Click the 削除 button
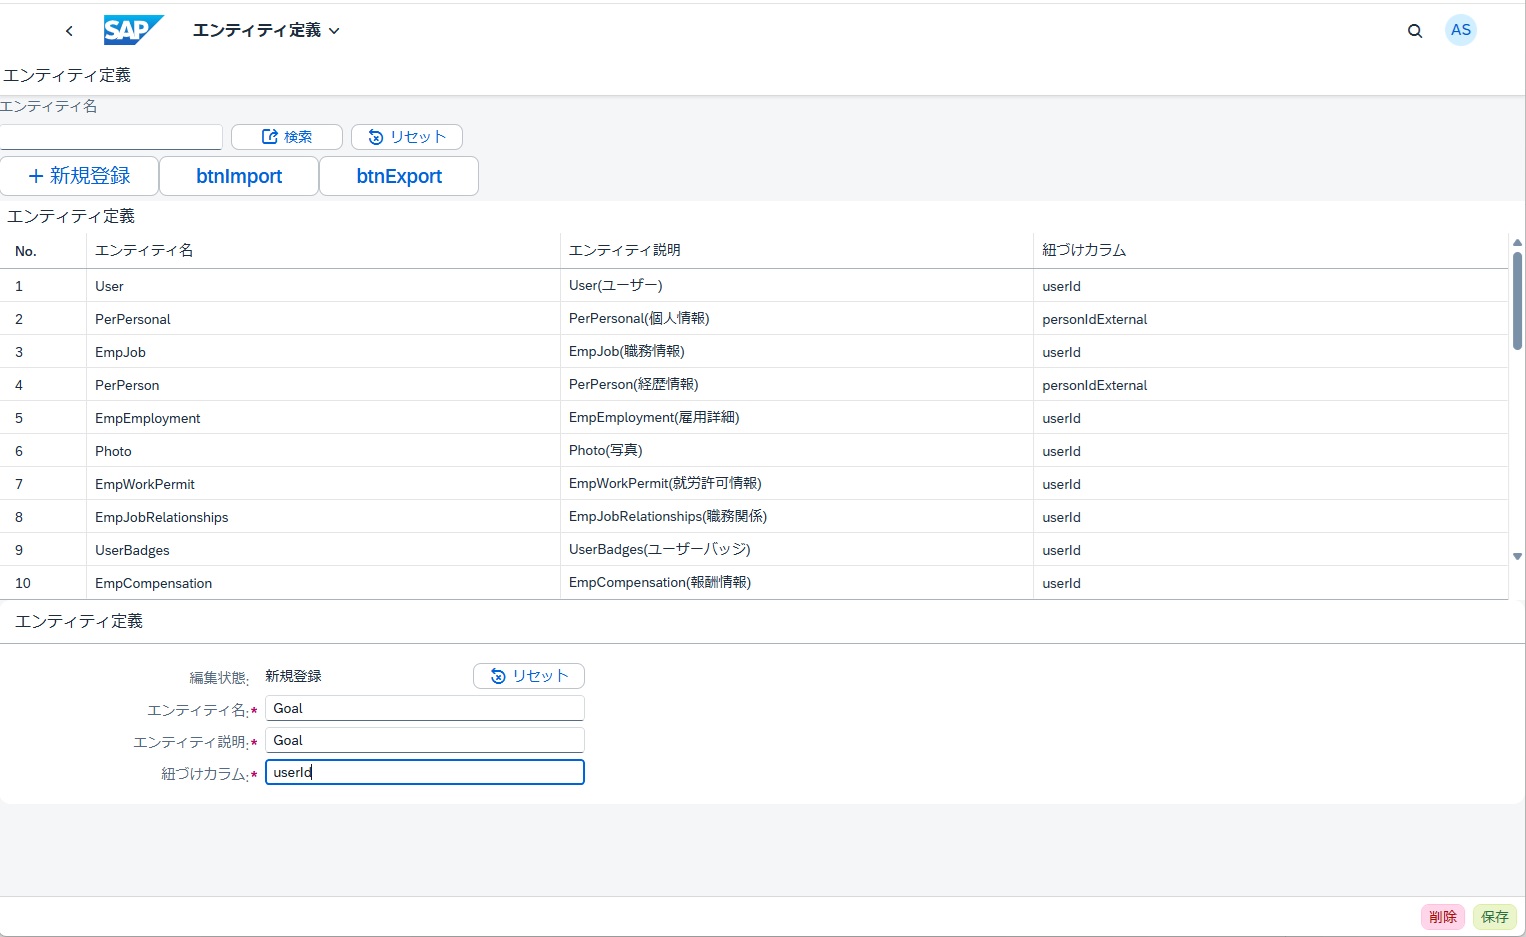 (1442, 916)
